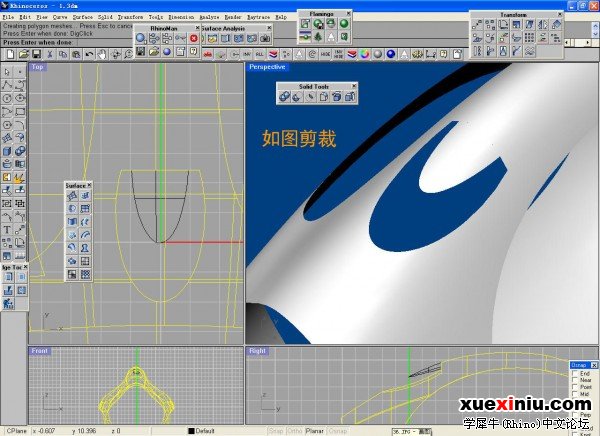The height and width of the screenshot is (436, 600).
Task: Open the Dimension menu
Action: click(181, 17)
